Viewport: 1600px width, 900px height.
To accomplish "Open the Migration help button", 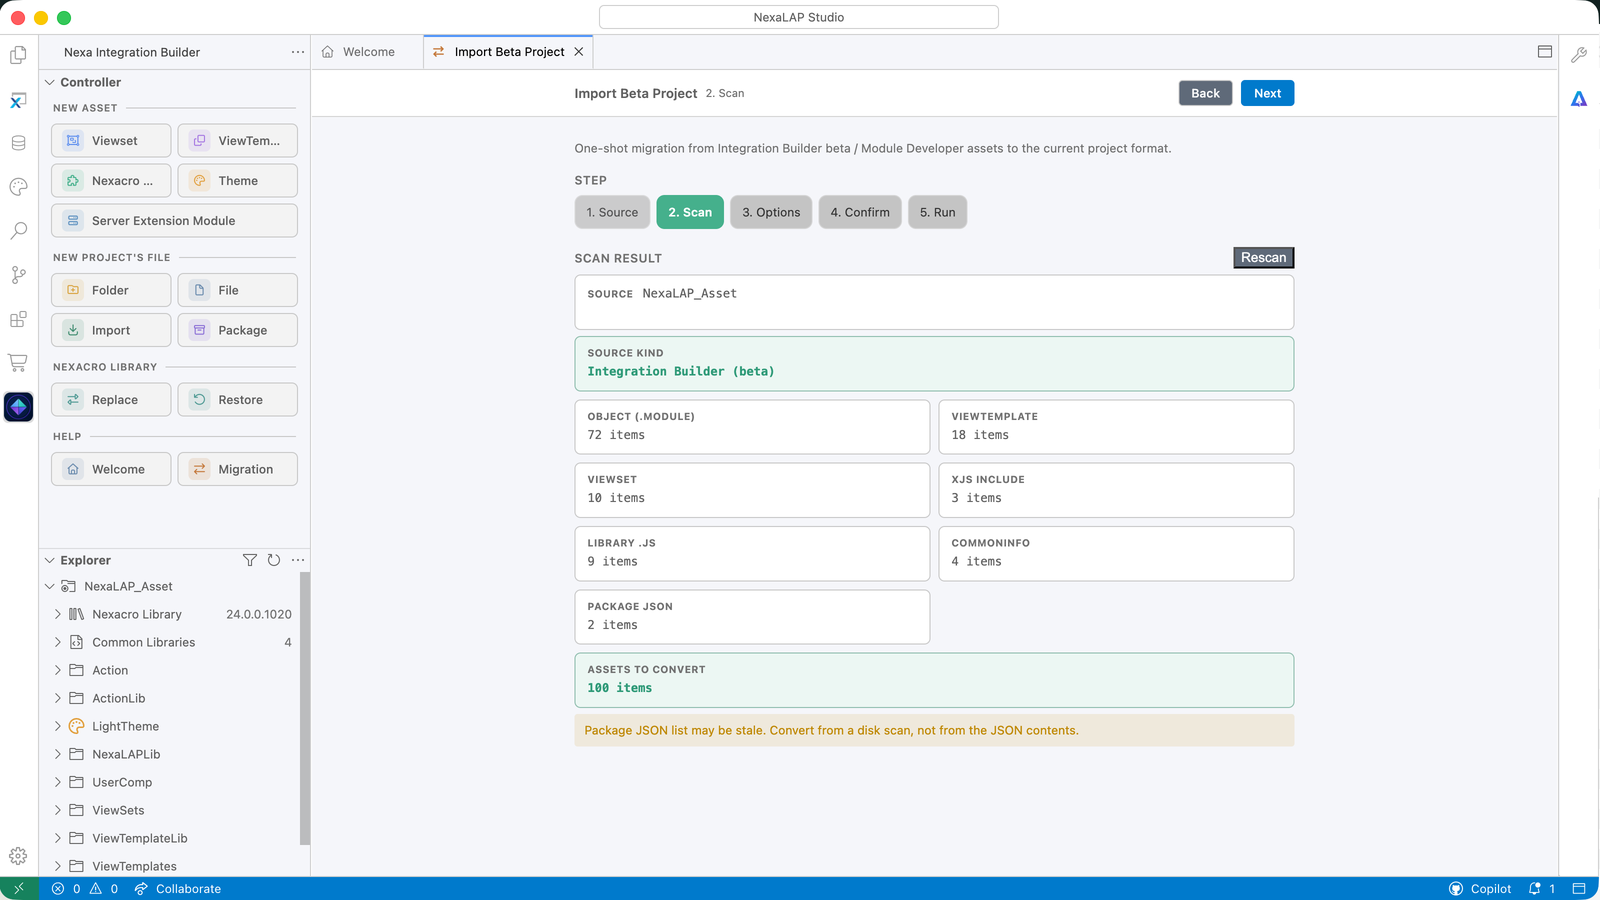I will click(x=237, y=469).
